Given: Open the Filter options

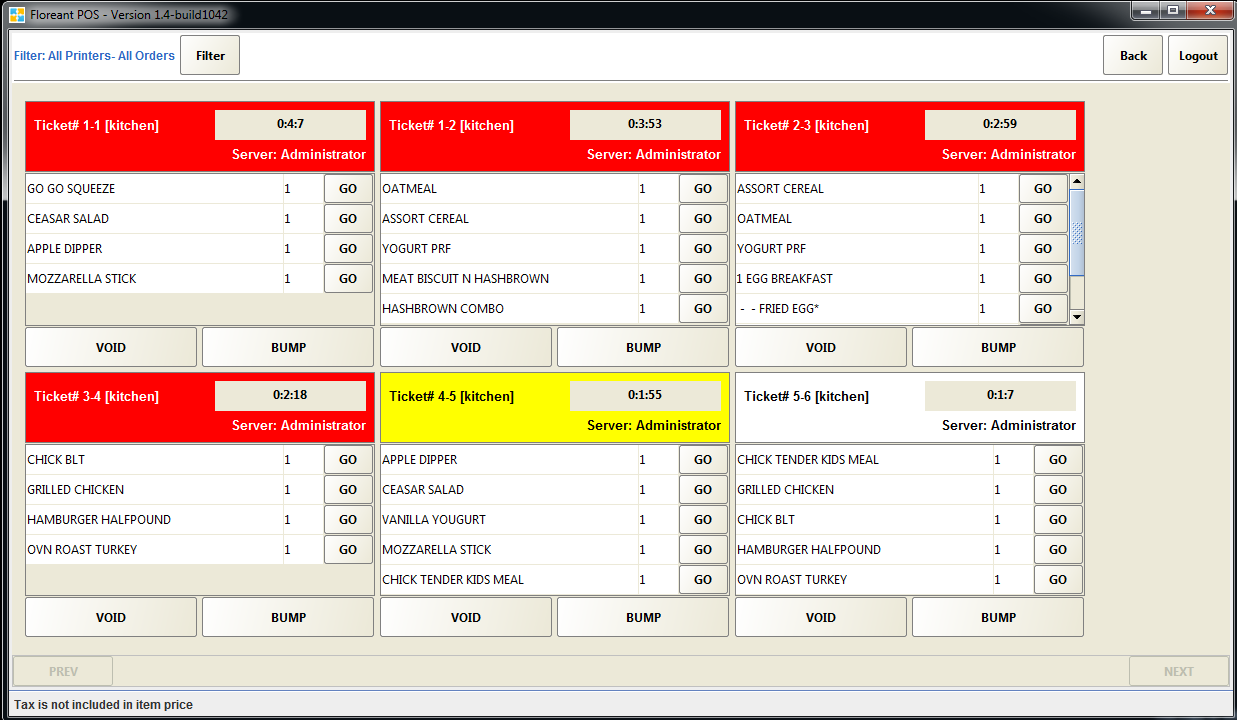Looking at the screenshot, I should (210, 56).
